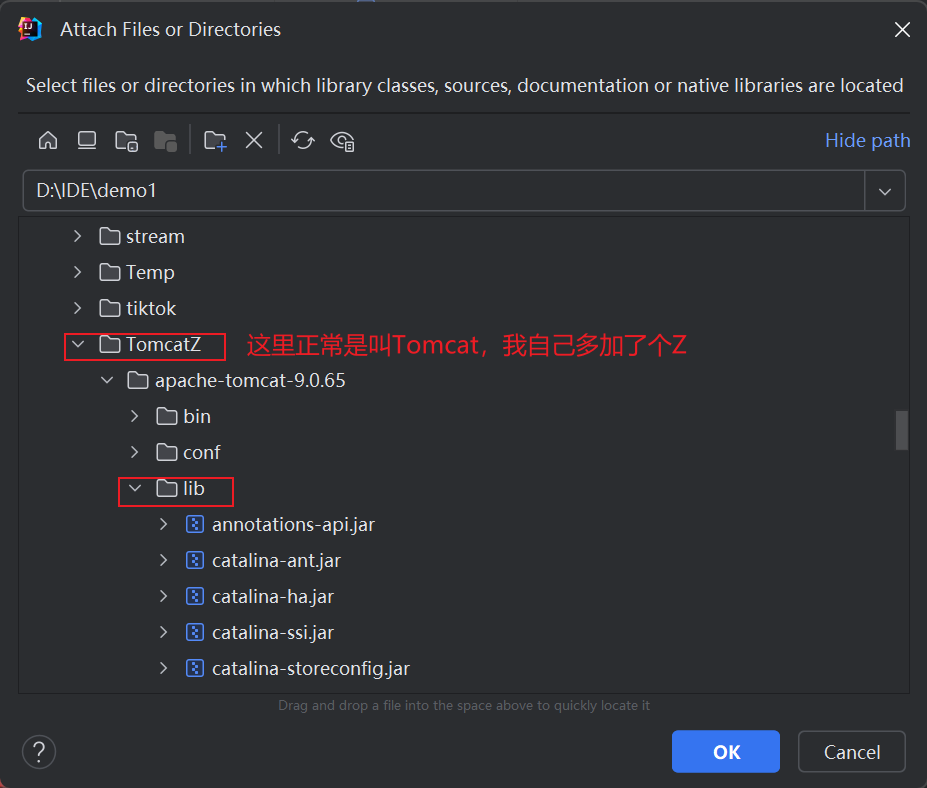This screenshot has height=788, width=927.
Task: Open the path history dropdown arrow
Action: (885, 191)
